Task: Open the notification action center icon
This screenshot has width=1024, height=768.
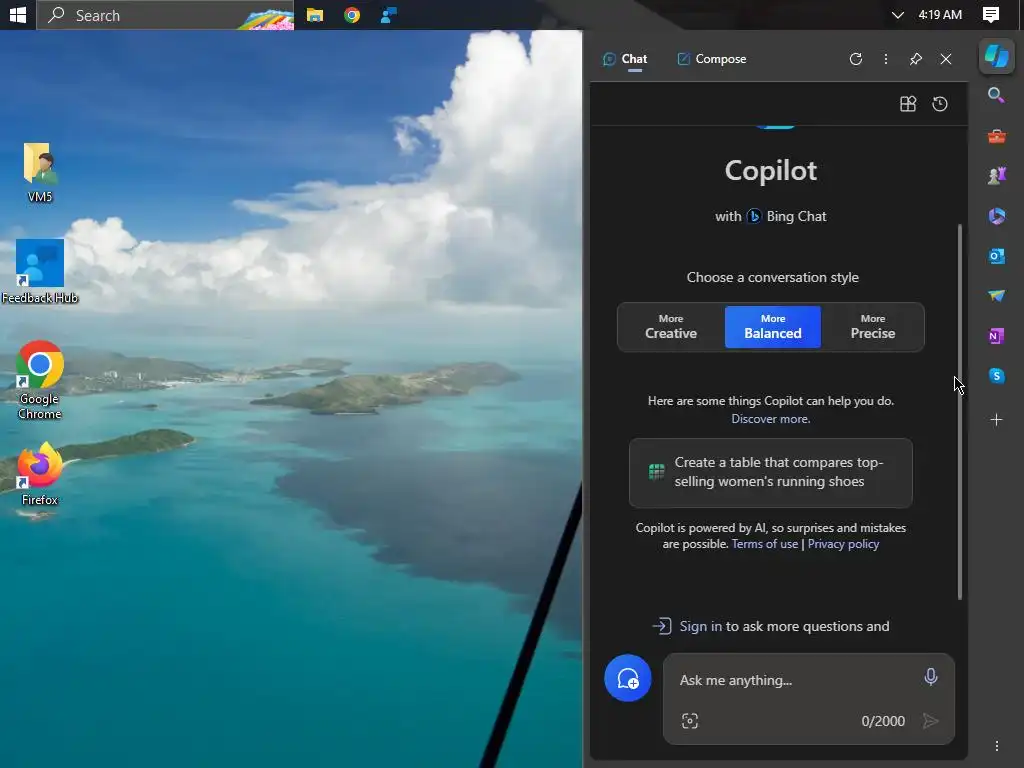Action: [991, 14]
